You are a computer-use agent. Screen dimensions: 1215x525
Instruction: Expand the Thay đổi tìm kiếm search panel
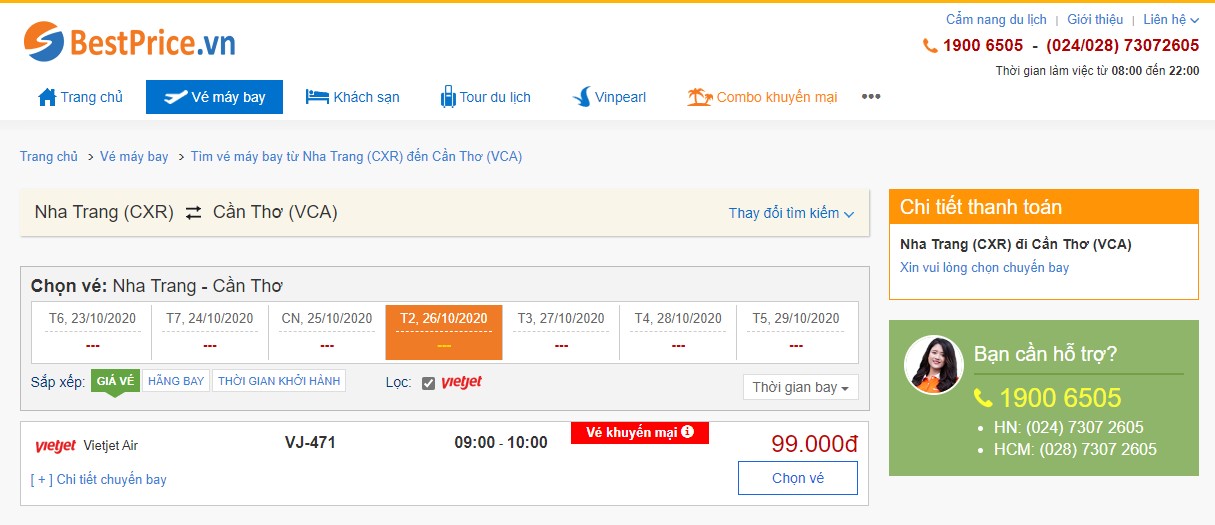791,213
